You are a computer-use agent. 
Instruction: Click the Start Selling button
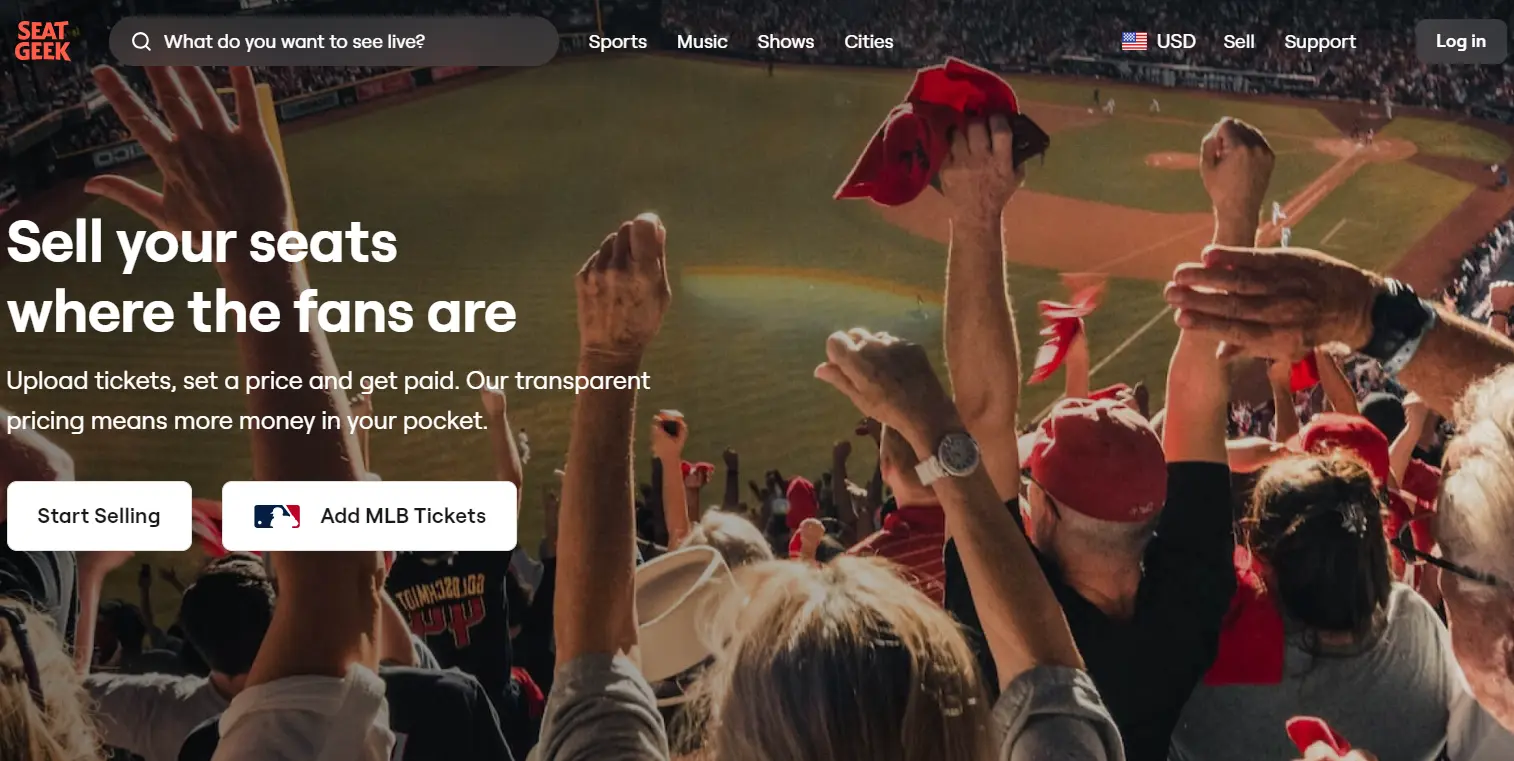pyautogui.click(x=99, y=516)
